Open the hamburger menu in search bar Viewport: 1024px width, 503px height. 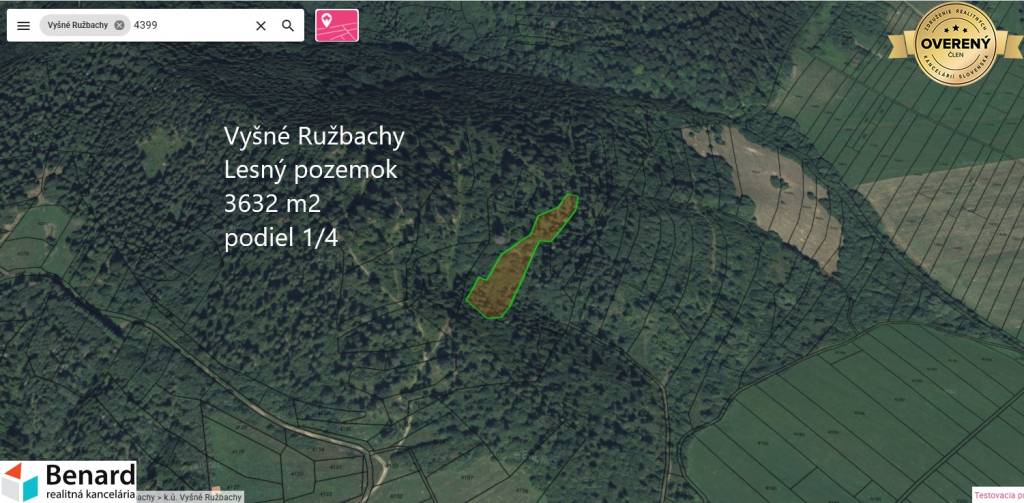tap(23, 26)
